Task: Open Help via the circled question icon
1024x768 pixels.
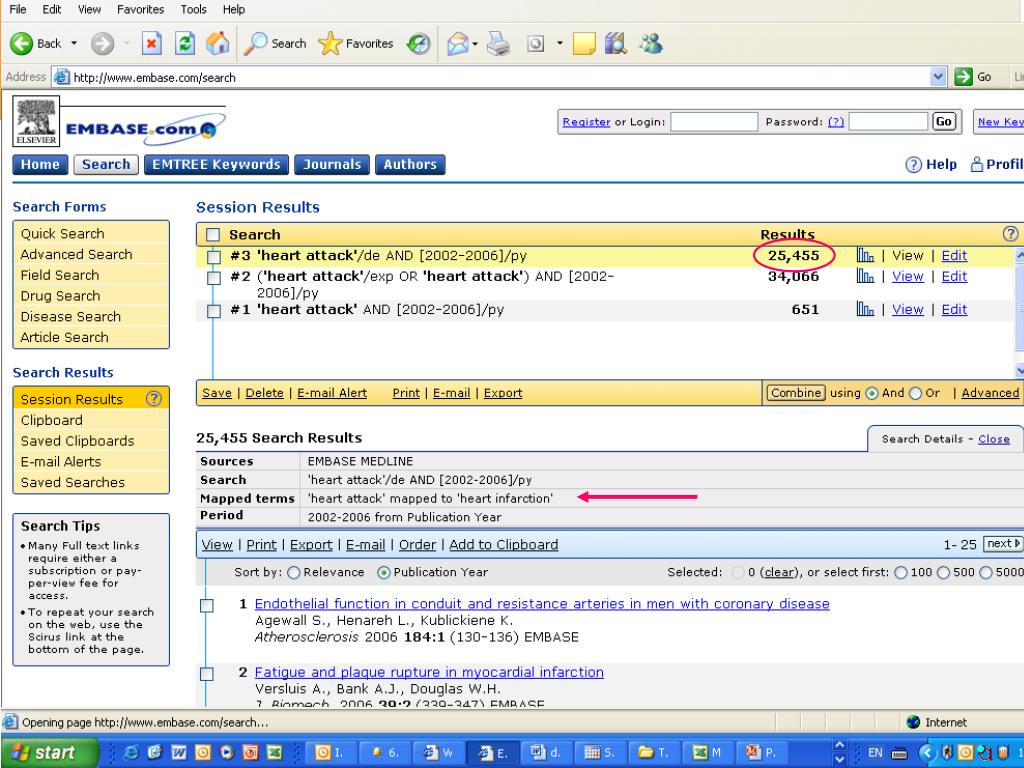Action: 913,165
